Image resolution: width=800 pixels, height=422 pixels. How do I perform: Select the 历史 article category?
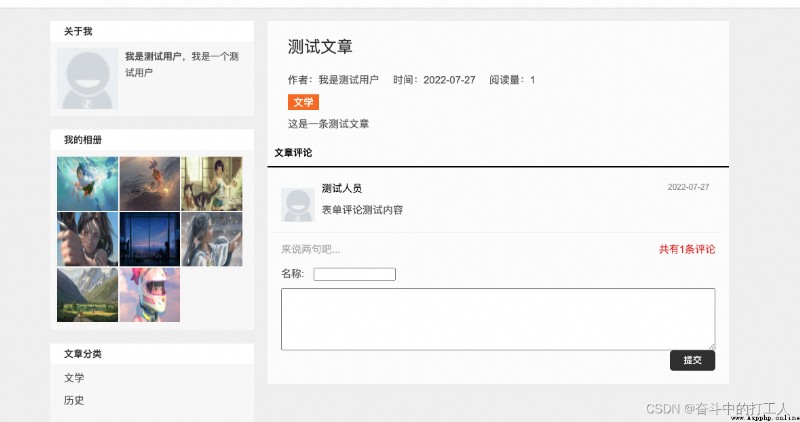click(x=74, y=400)
